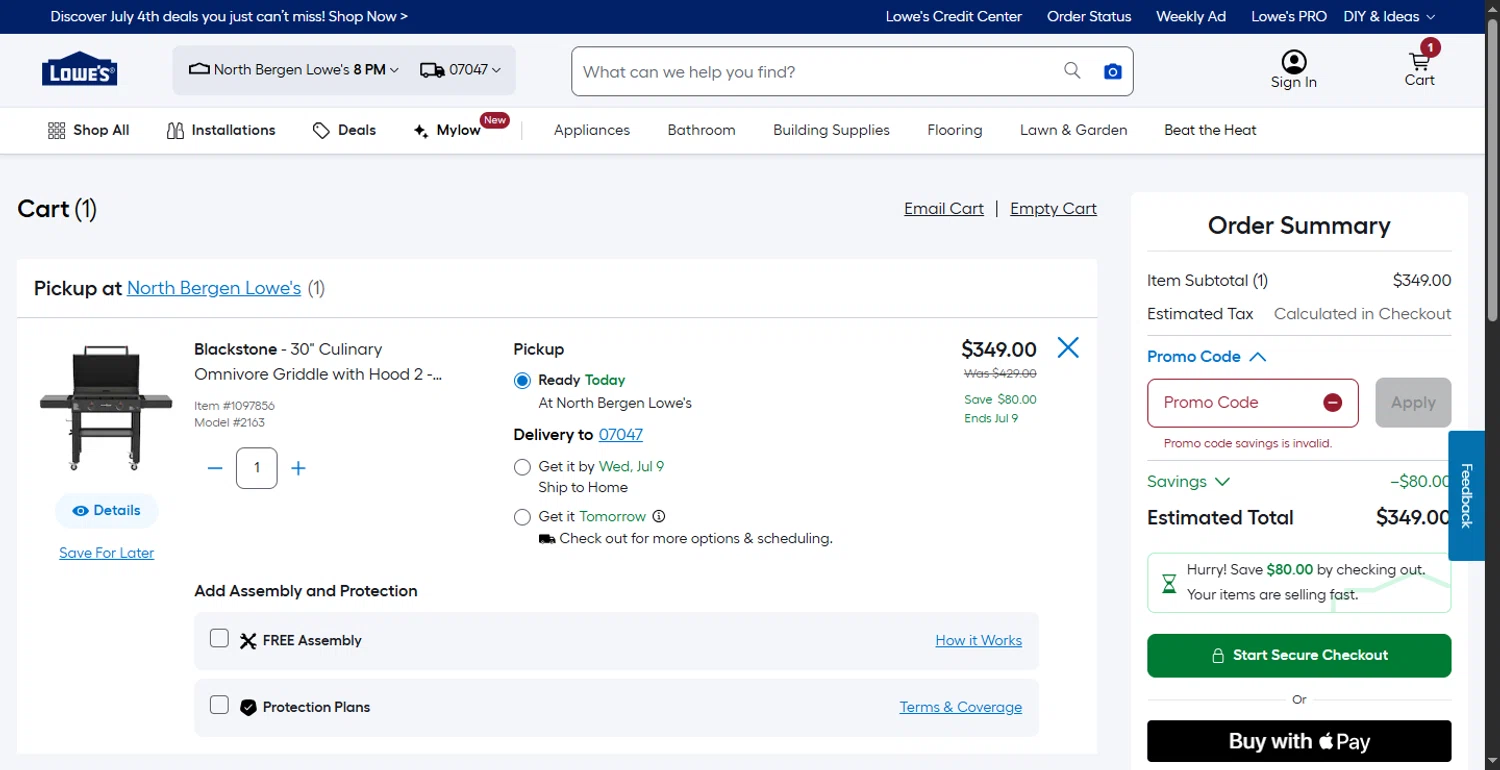The height and width of the screenshot is (770, 1500).
Task: Expand DIY & Ideas dropdown
Action: tap(1389, 16)
